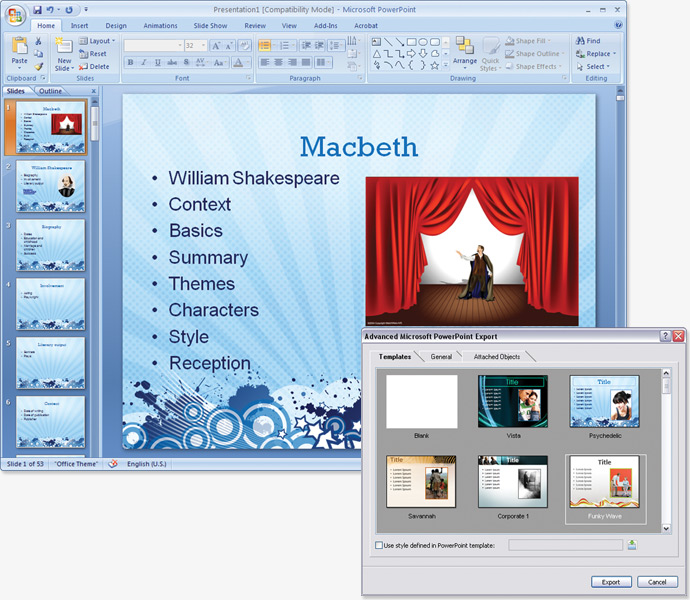Select the Right Arrow shape
Viewport: 690px width, 600px height.
pyautogui.click(x=411, y=54)
